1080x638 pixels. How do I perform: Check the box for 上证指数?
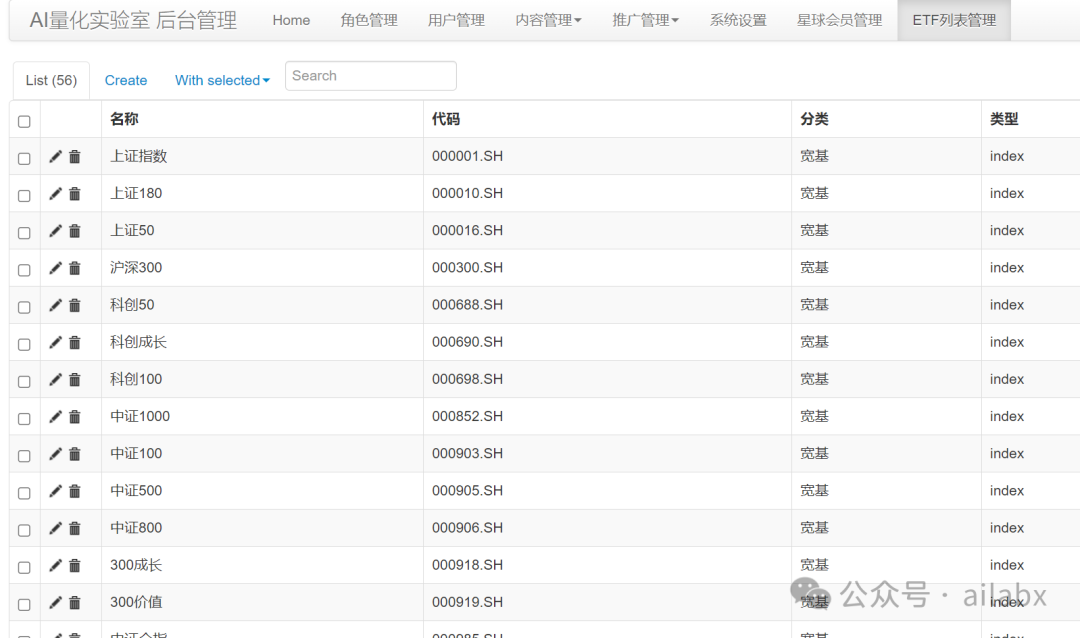click(24, 158)
